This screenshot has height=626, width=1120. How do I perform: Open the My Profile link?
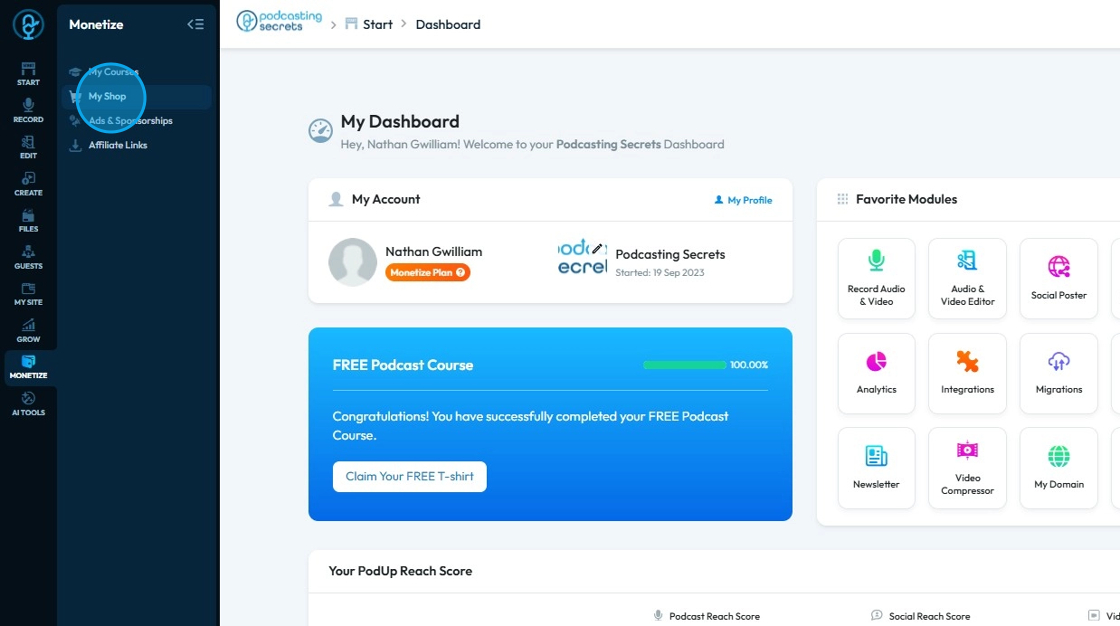coord(743,200)
